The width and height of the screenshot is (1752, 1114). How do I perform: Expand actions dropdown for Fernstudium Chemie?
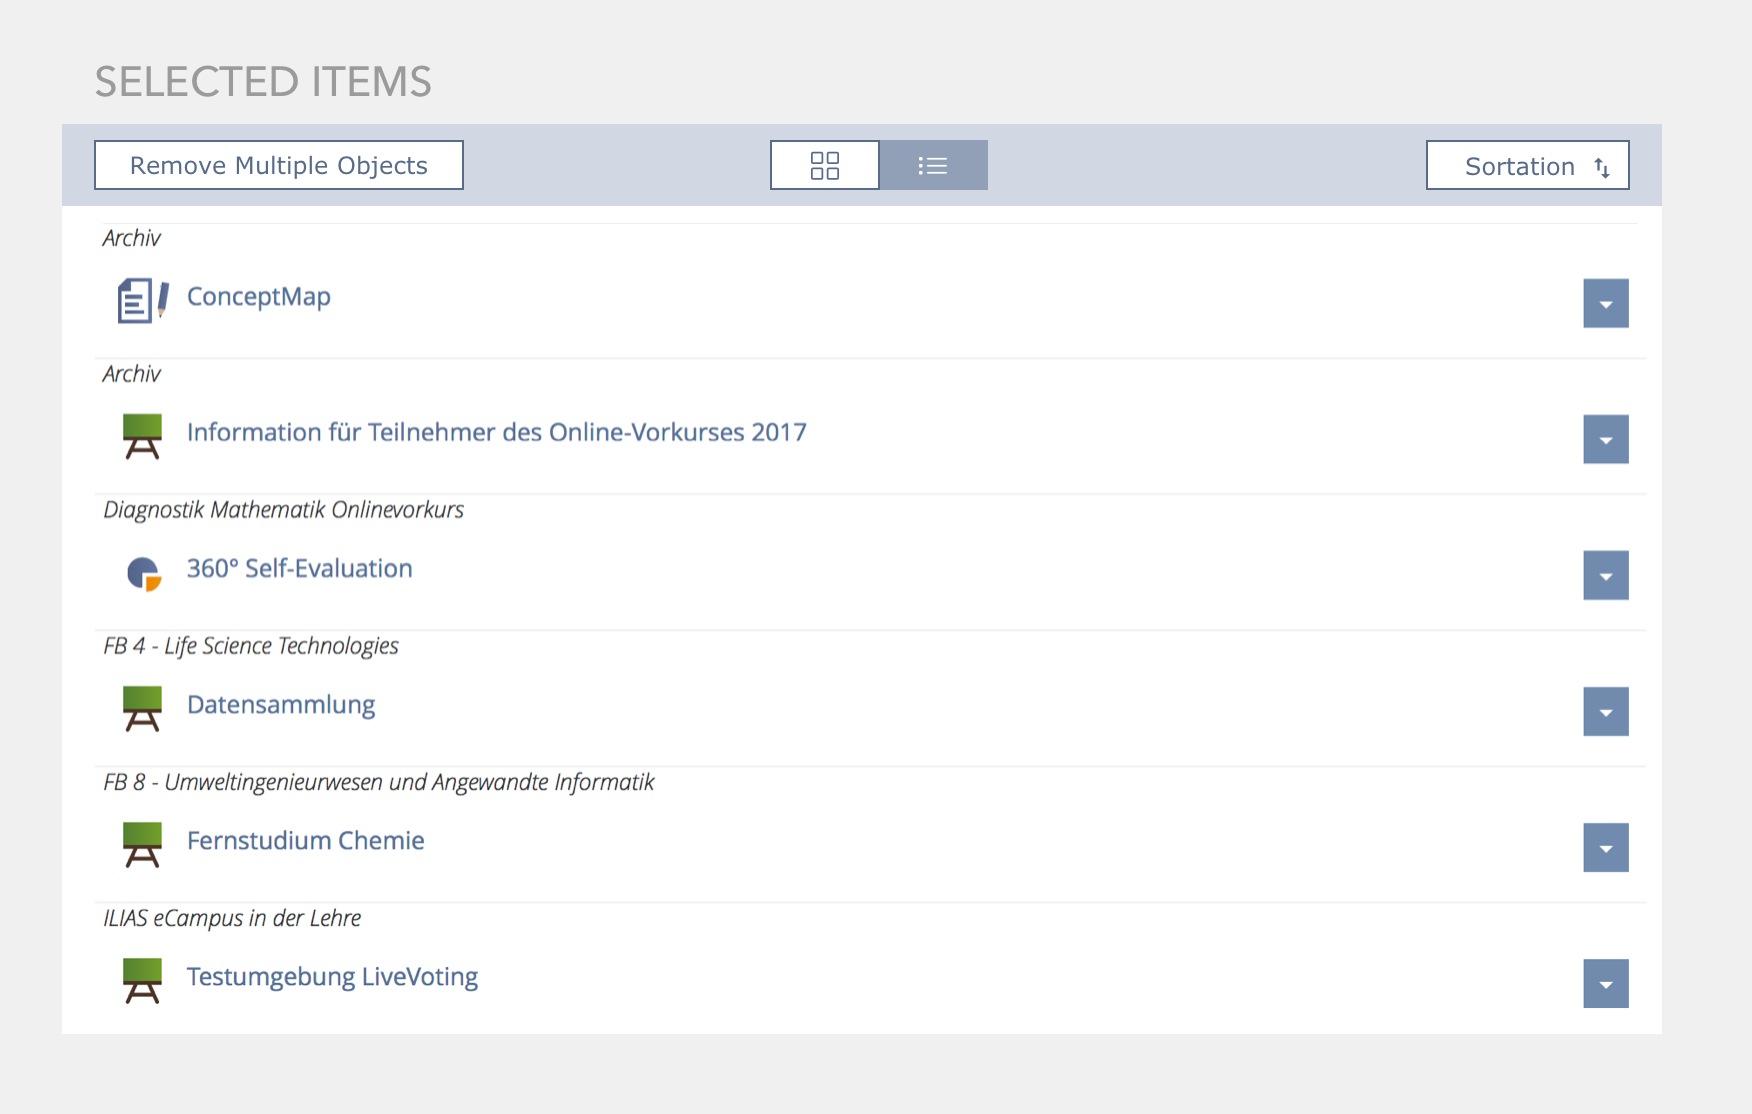(1605, 848)
